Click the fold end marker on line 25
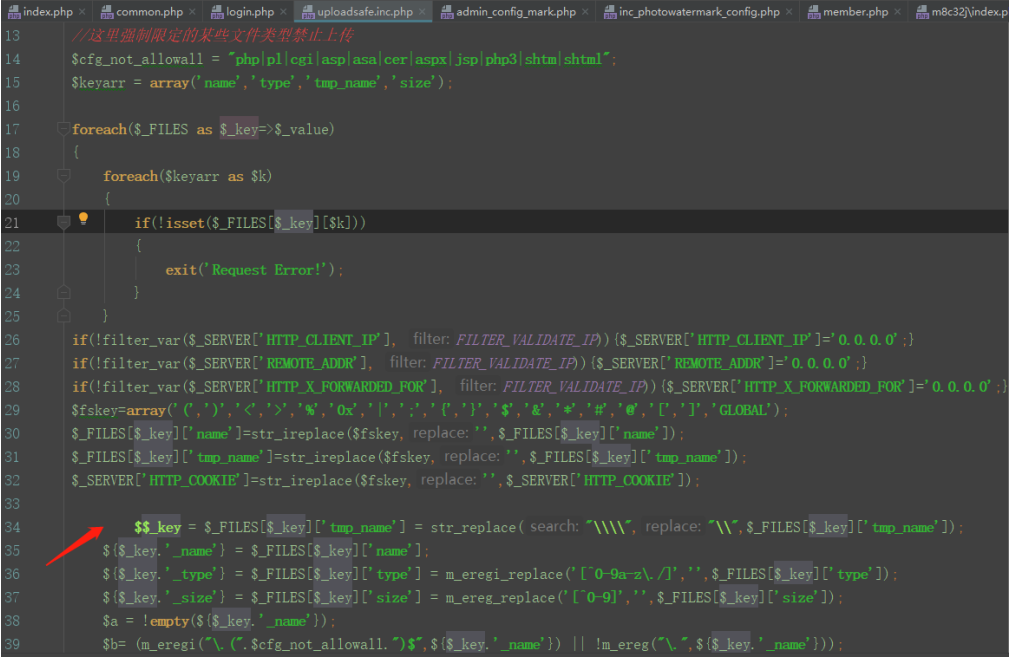This screenshot has width=1010, height=657. click(63, 316)
